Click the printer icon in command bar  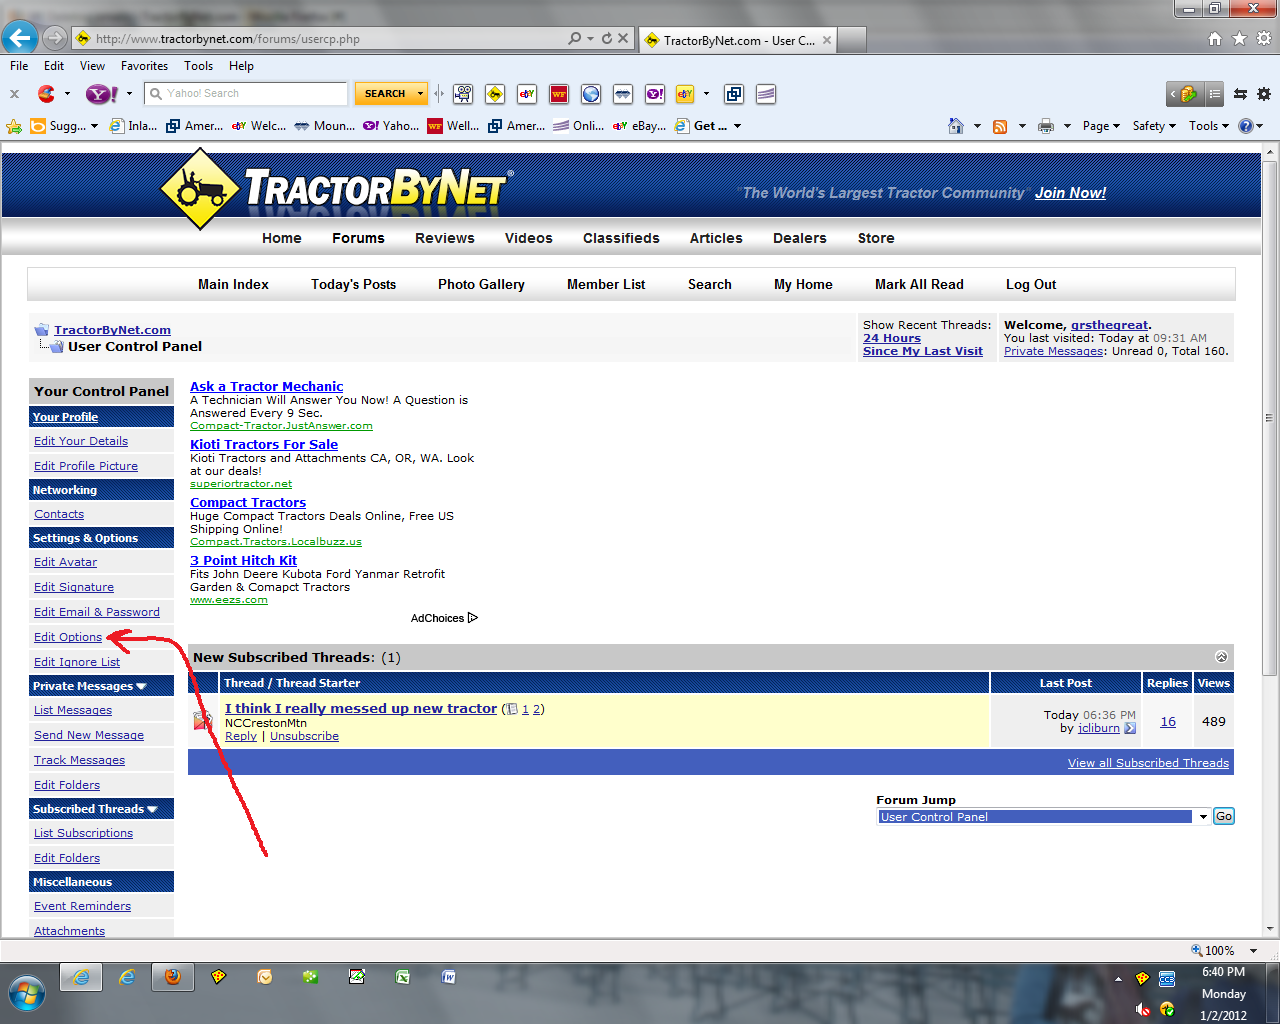1046,126
